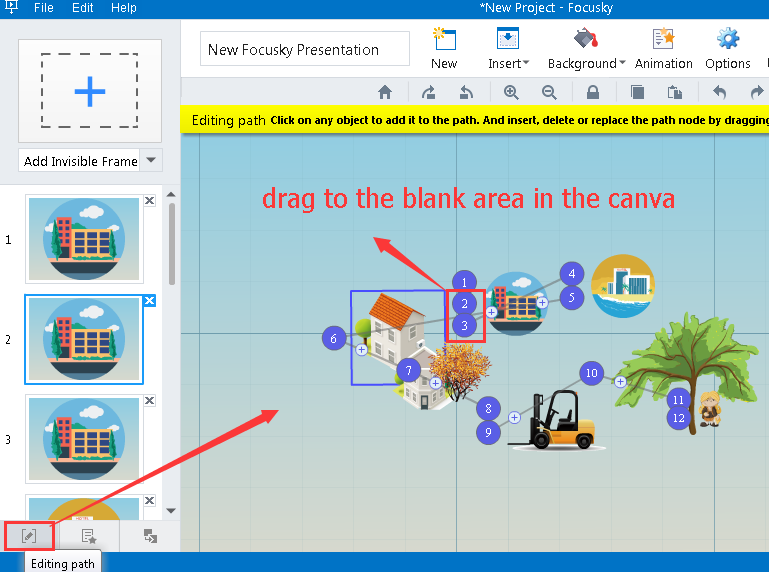Click the undo arrow icon
769x572 pixels.
tap(719, 92)
